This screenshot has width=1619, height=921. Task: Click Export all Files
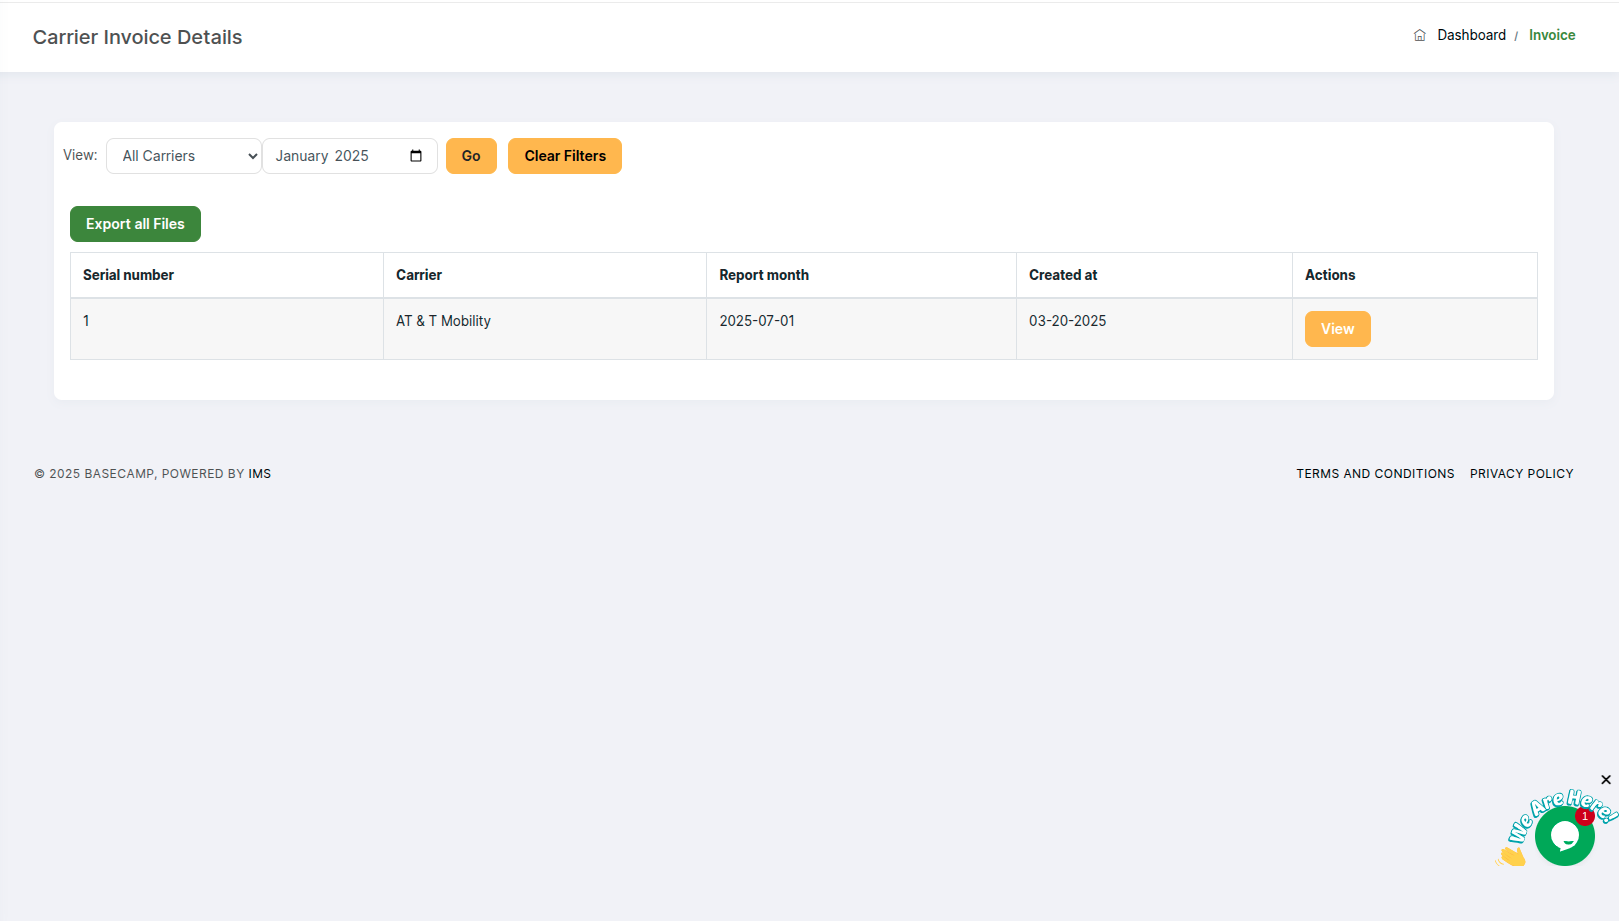coord(135,223)
